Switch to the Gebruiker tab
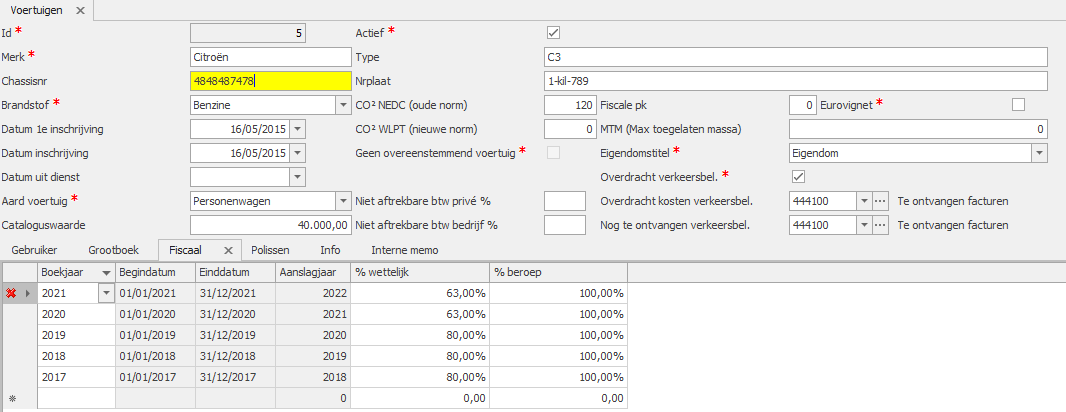The height and width of the screenshot is (412, 1066). point(30,250)
